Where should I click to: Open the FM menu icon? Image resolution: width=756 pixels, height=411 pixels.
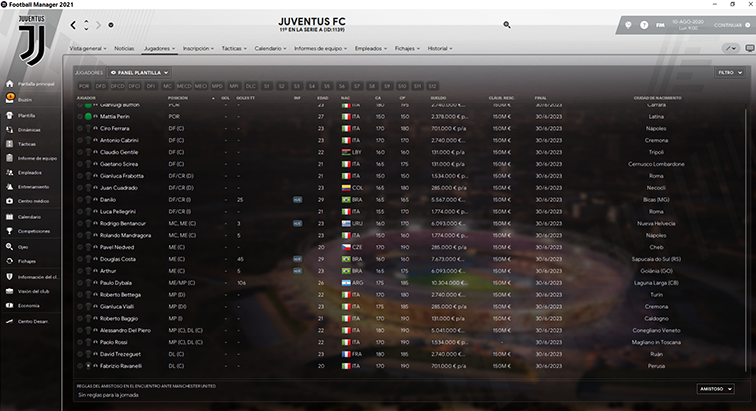(x=660, y=25)
